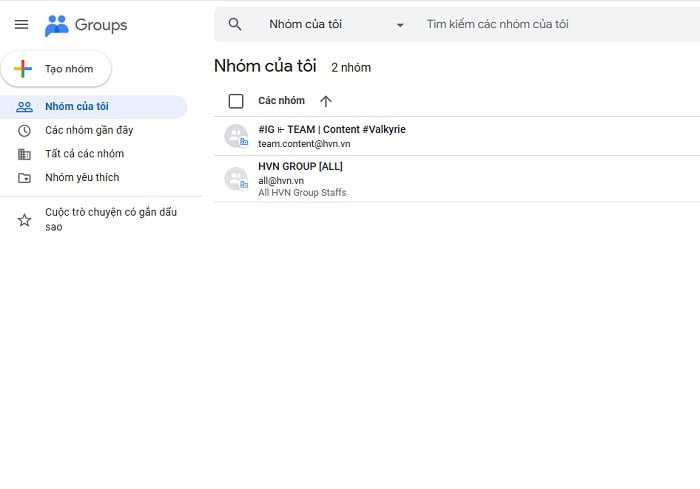Click the colorful plus icon in Tạo nhóm
This screenshot has width=700, height=489.
point(23,69)
